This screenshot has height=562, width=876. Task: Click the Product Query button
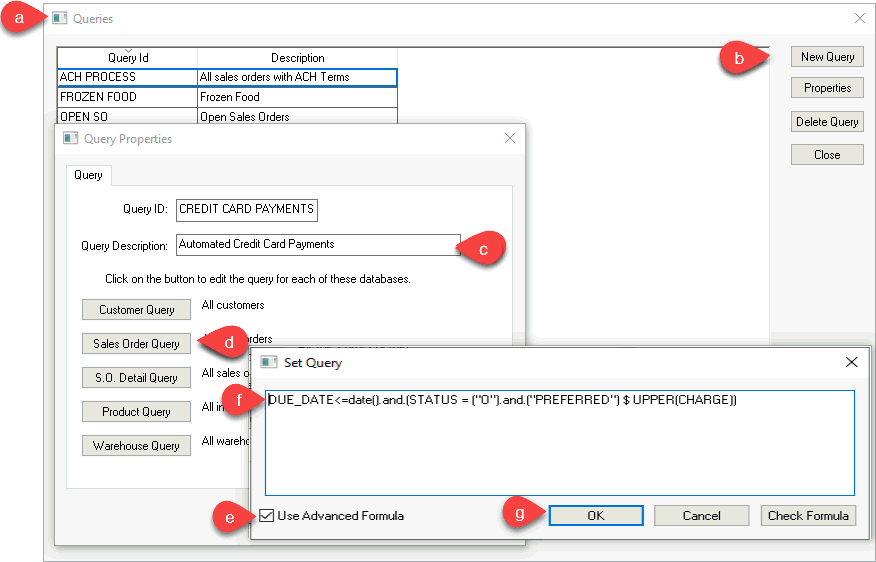(x=136, y=412)
